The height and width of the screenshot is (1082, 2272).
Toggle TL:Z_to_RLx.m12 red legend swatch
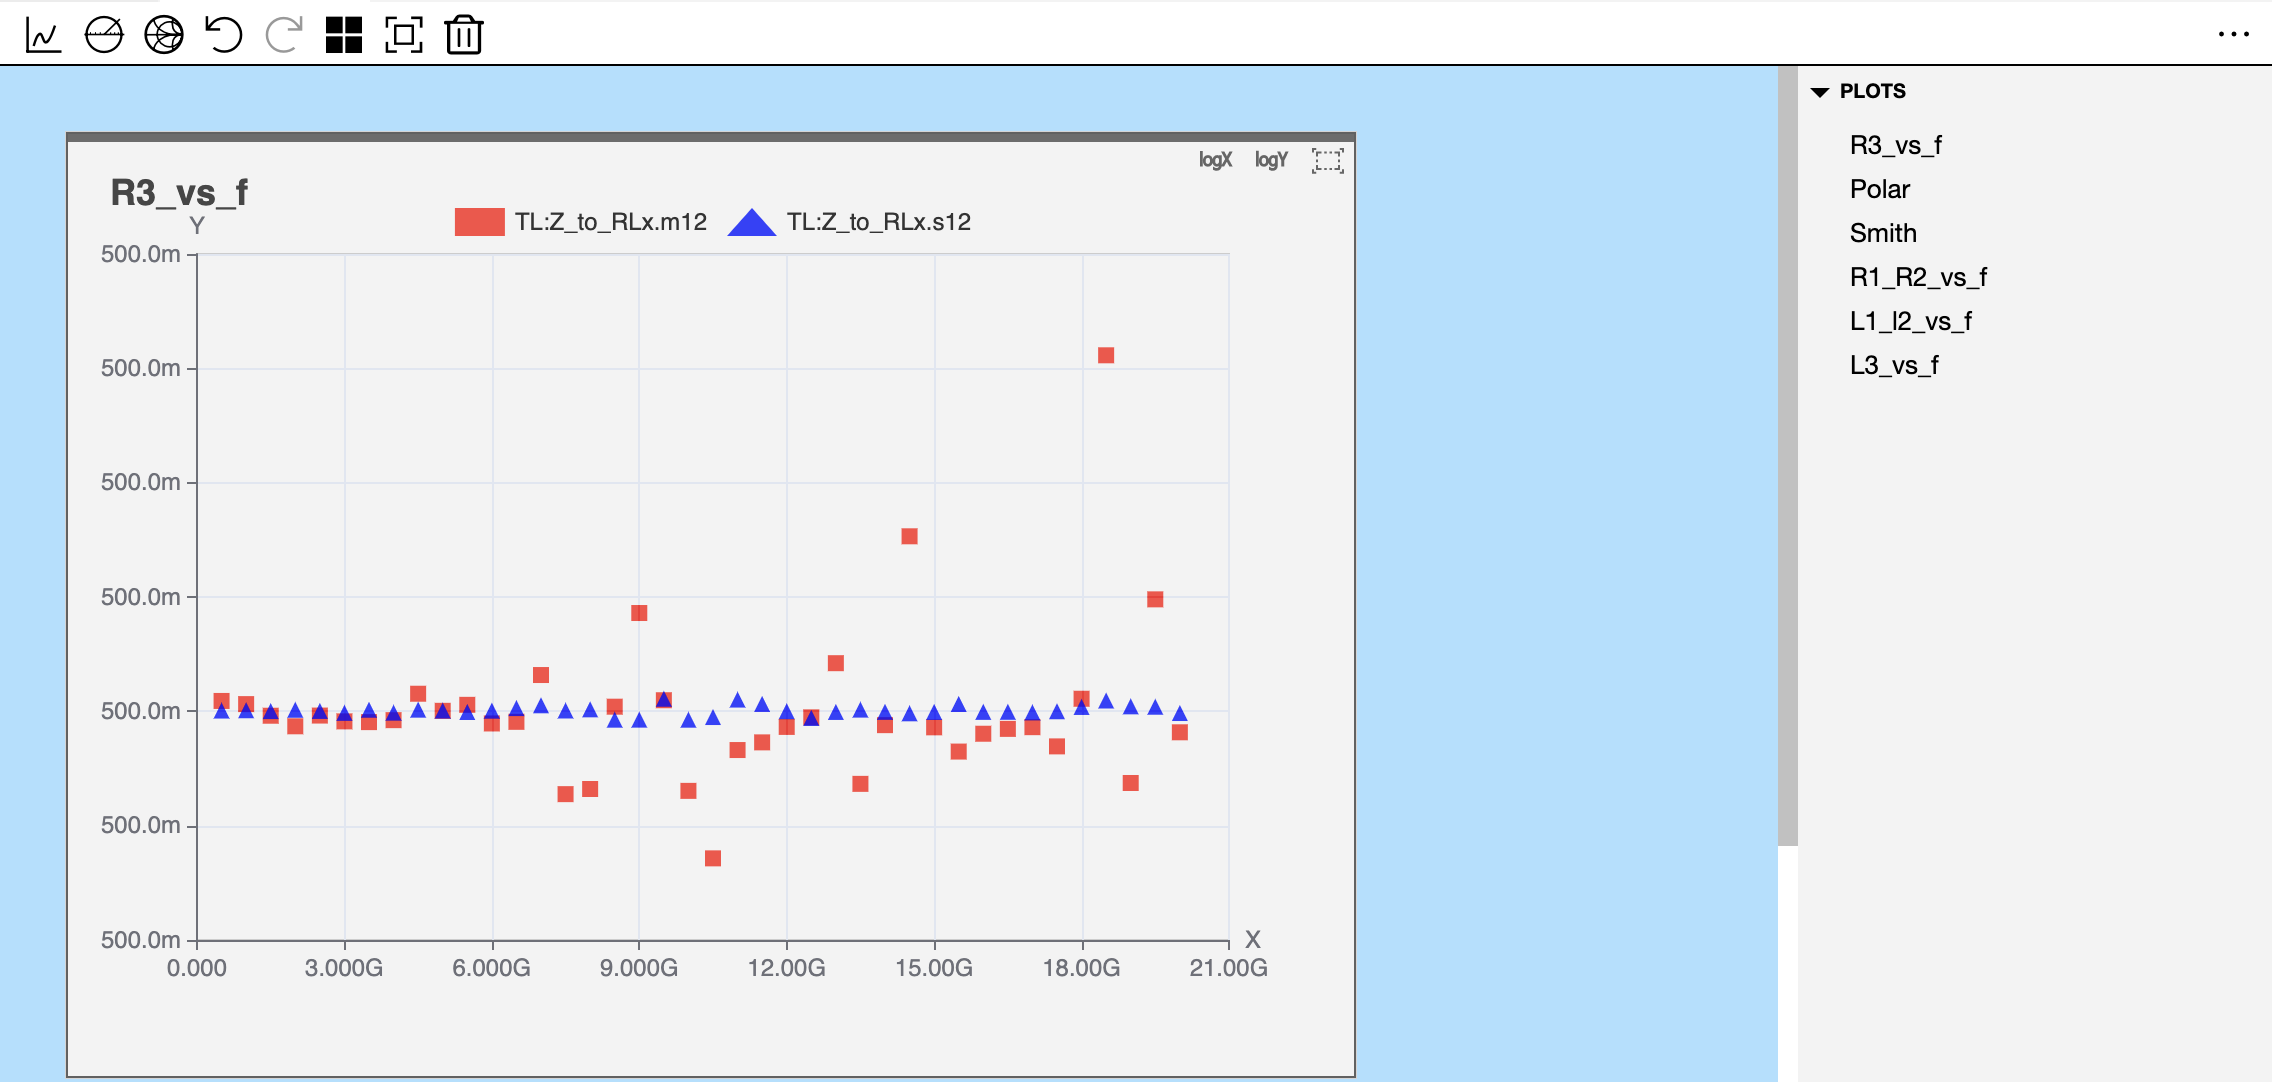tap(479, 222)
